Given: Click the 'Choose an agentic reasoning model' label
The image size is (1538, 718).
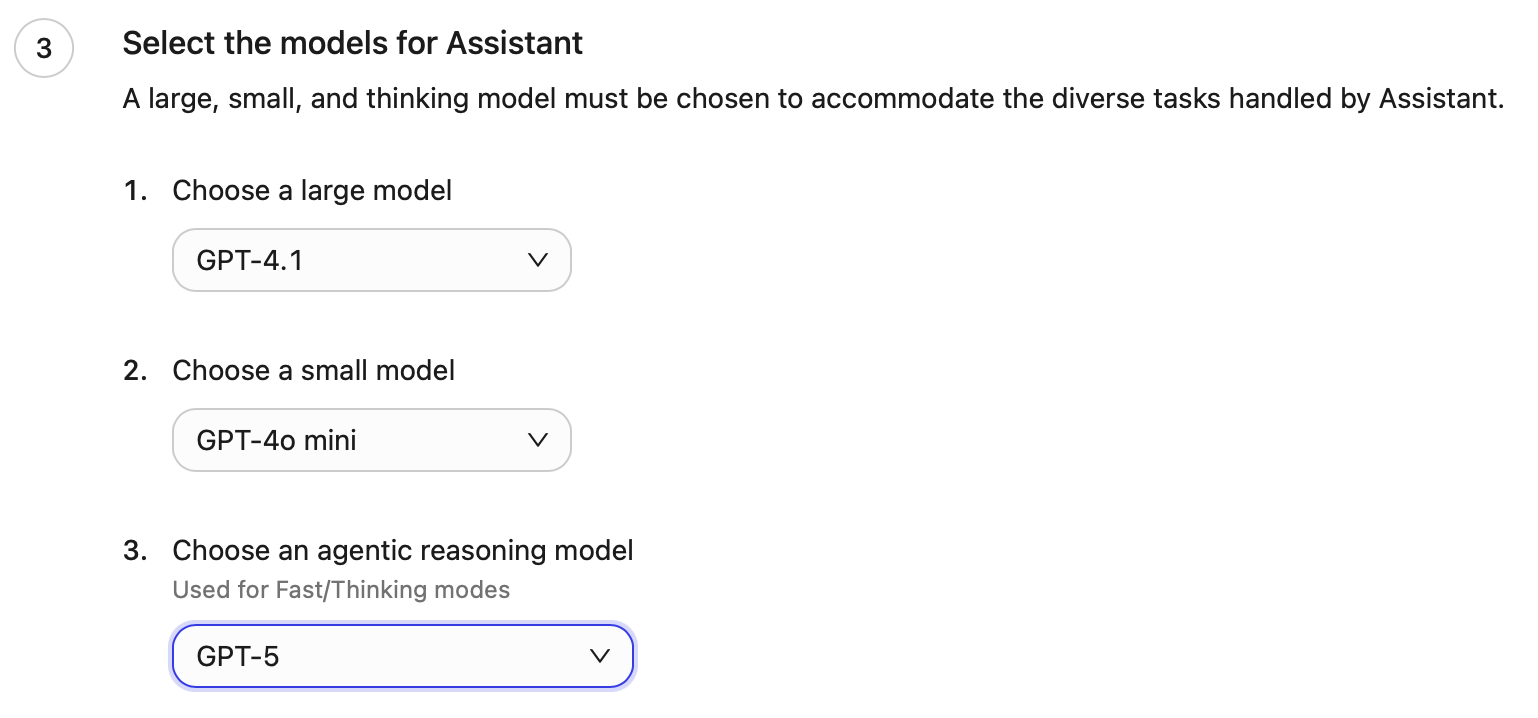Looking at the screenshot, I should coord(402,550).
